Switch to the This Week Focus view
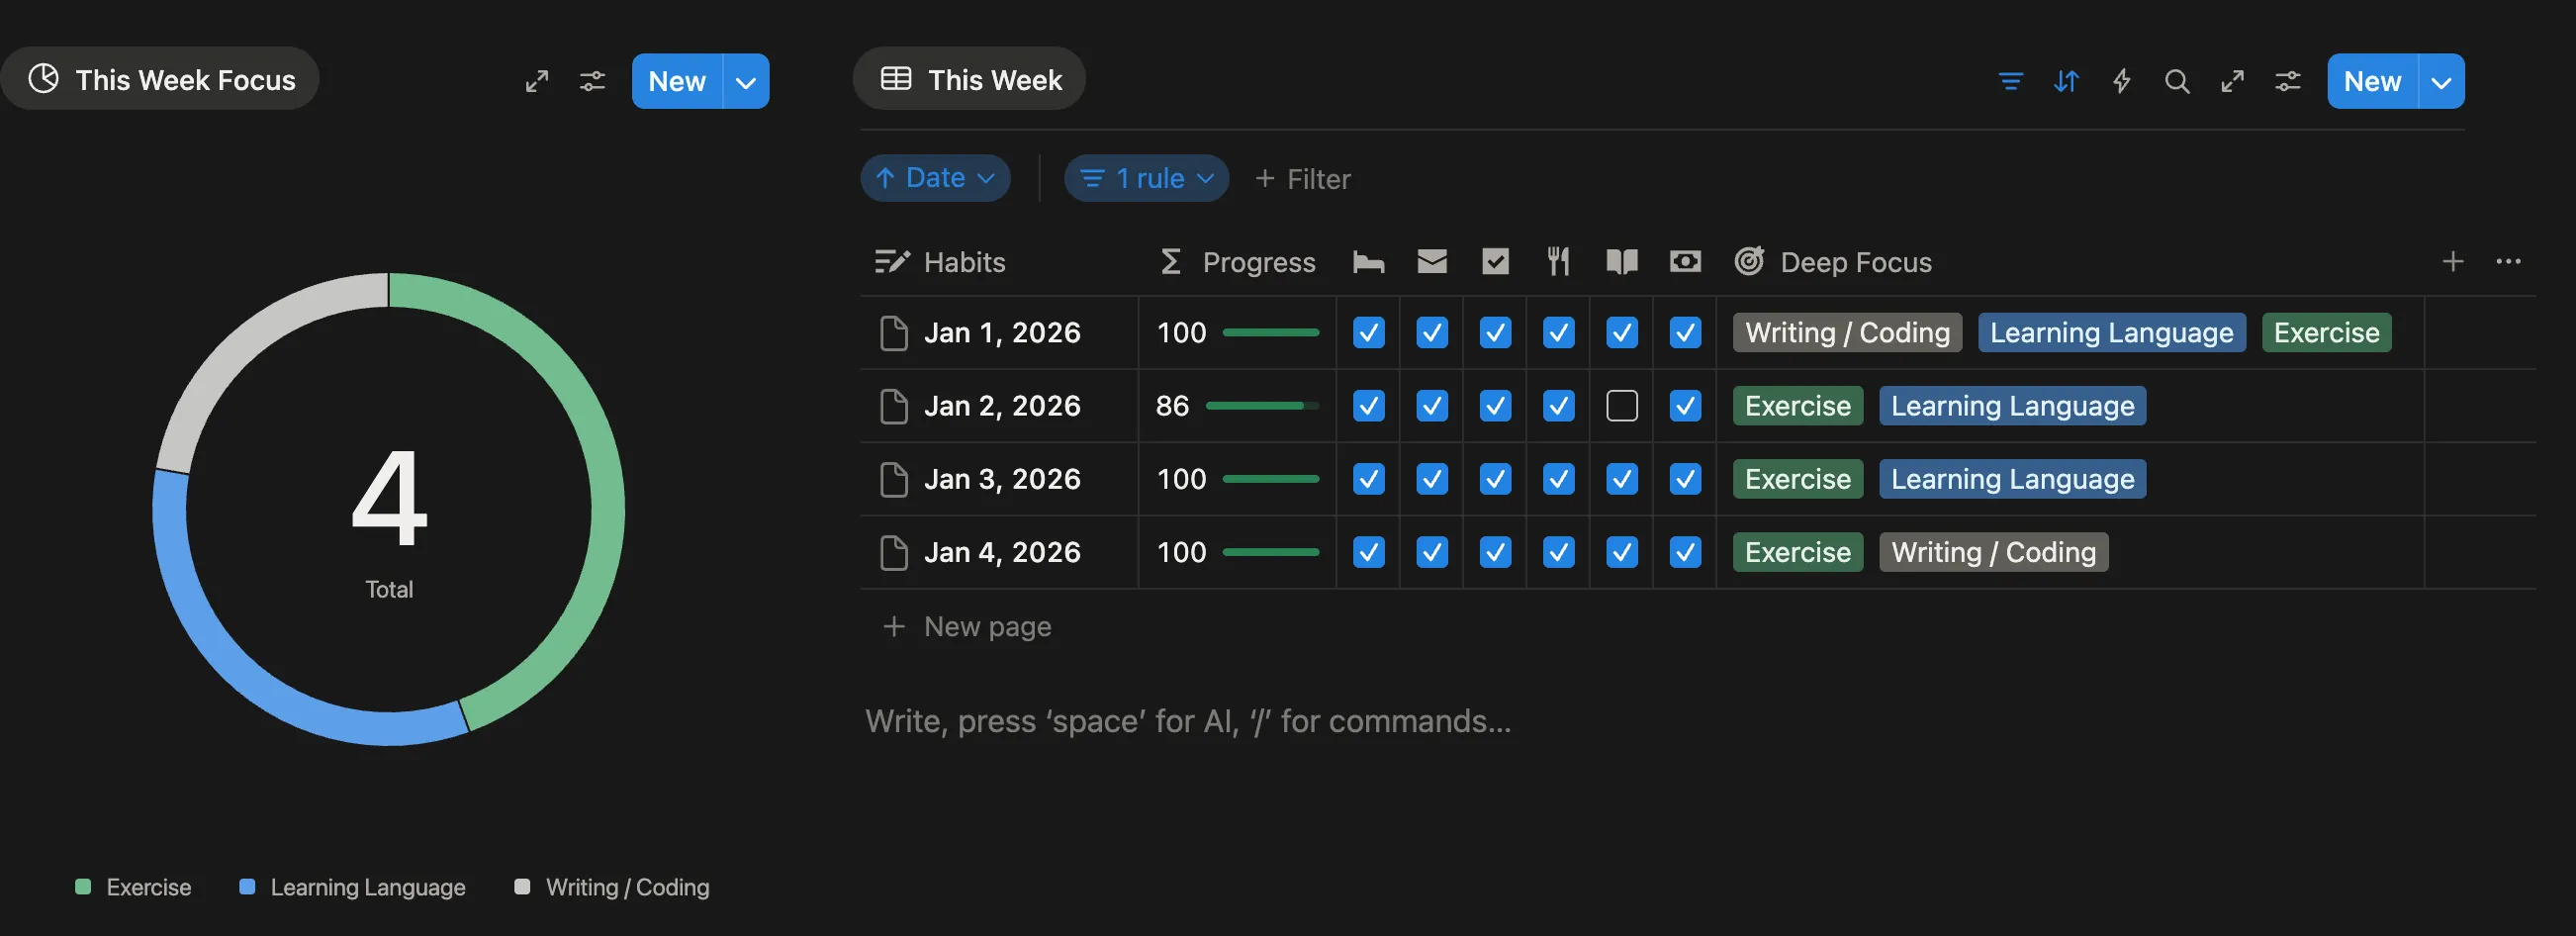 pos(160,79)
